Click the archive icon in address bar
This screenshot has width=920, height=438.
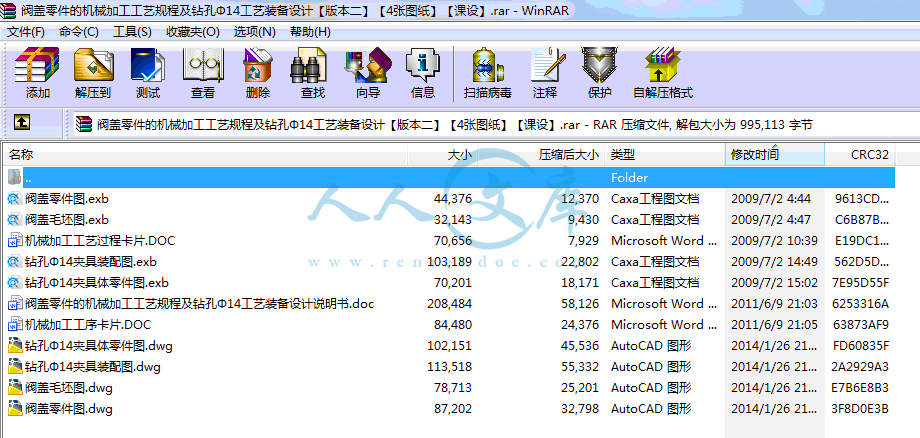pos(84,124)
